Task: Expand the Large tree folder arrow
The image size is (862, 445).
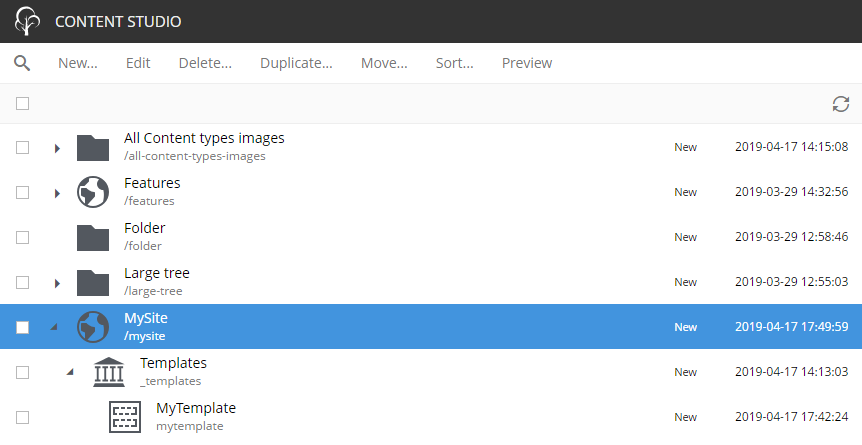Action: click(57, 283)
